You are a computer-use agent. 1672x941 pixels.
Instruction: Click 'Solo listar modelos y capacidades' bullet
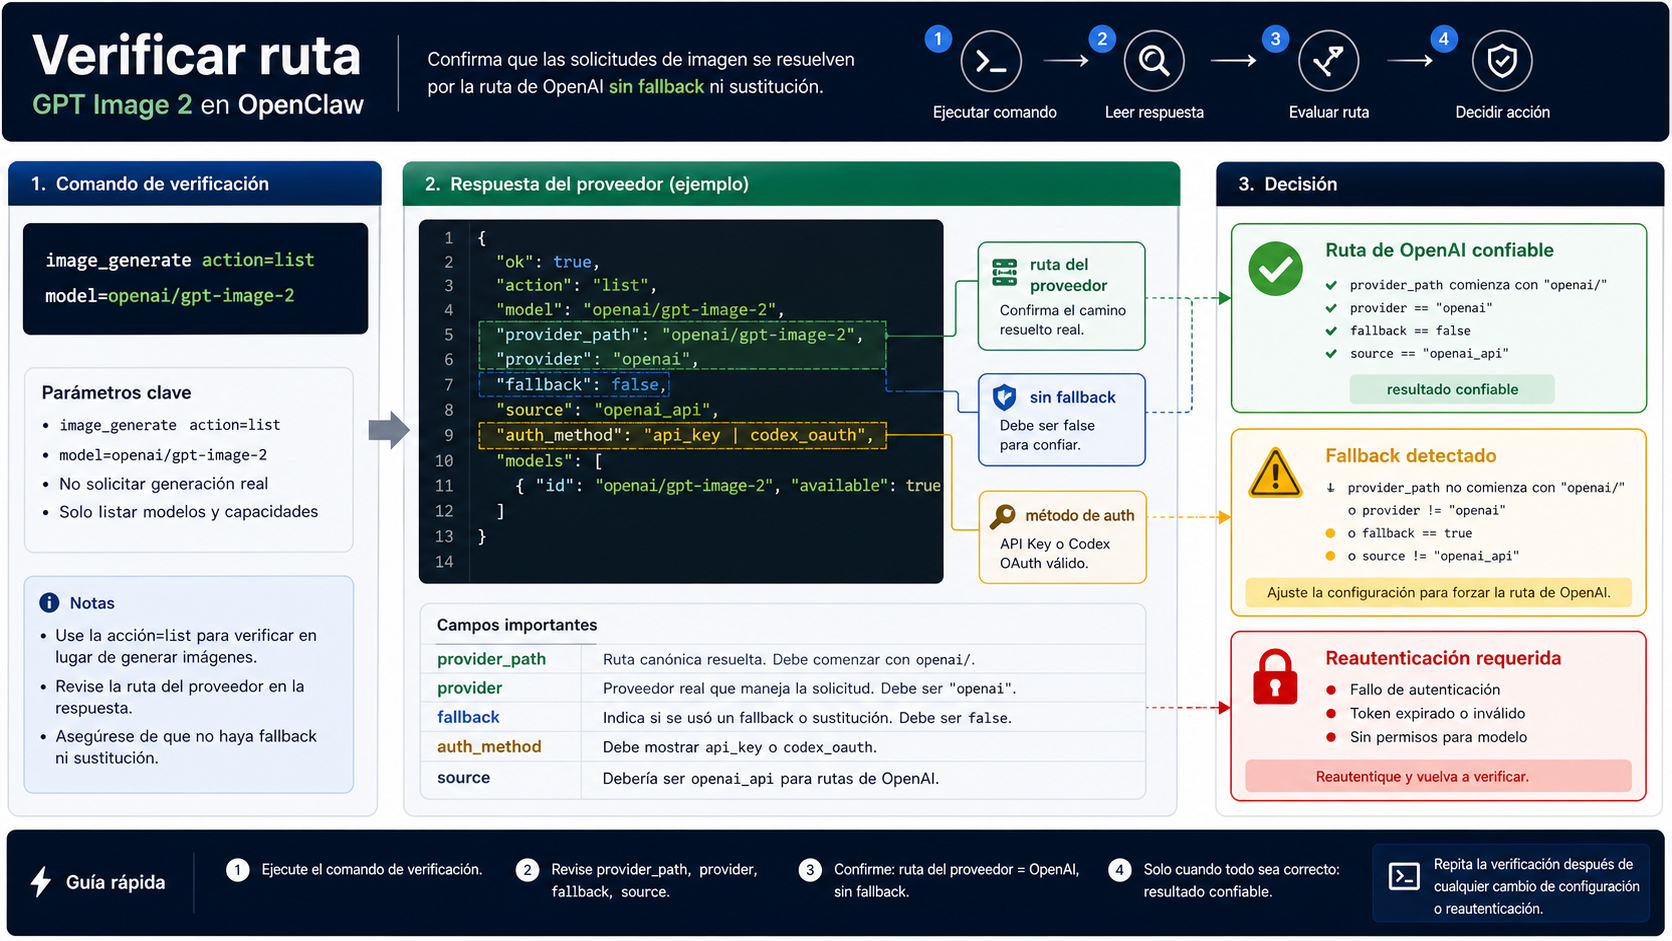click(x=188, y=512)
